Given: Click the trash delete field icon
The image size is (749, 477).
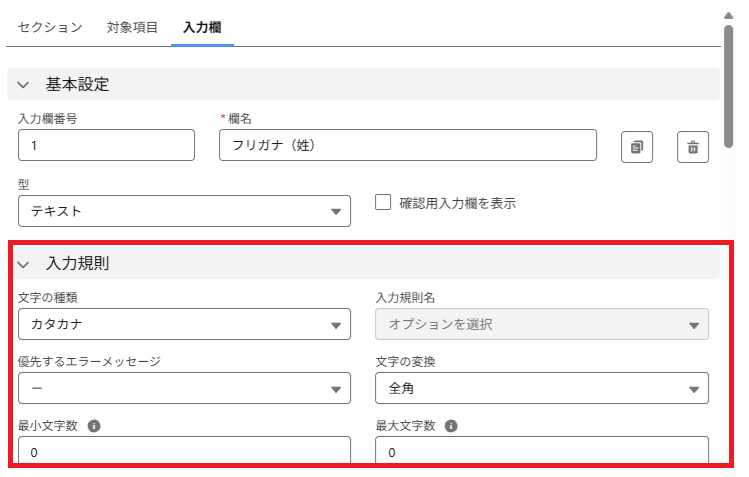Looking at the screenshot, I should click(692, 147).
